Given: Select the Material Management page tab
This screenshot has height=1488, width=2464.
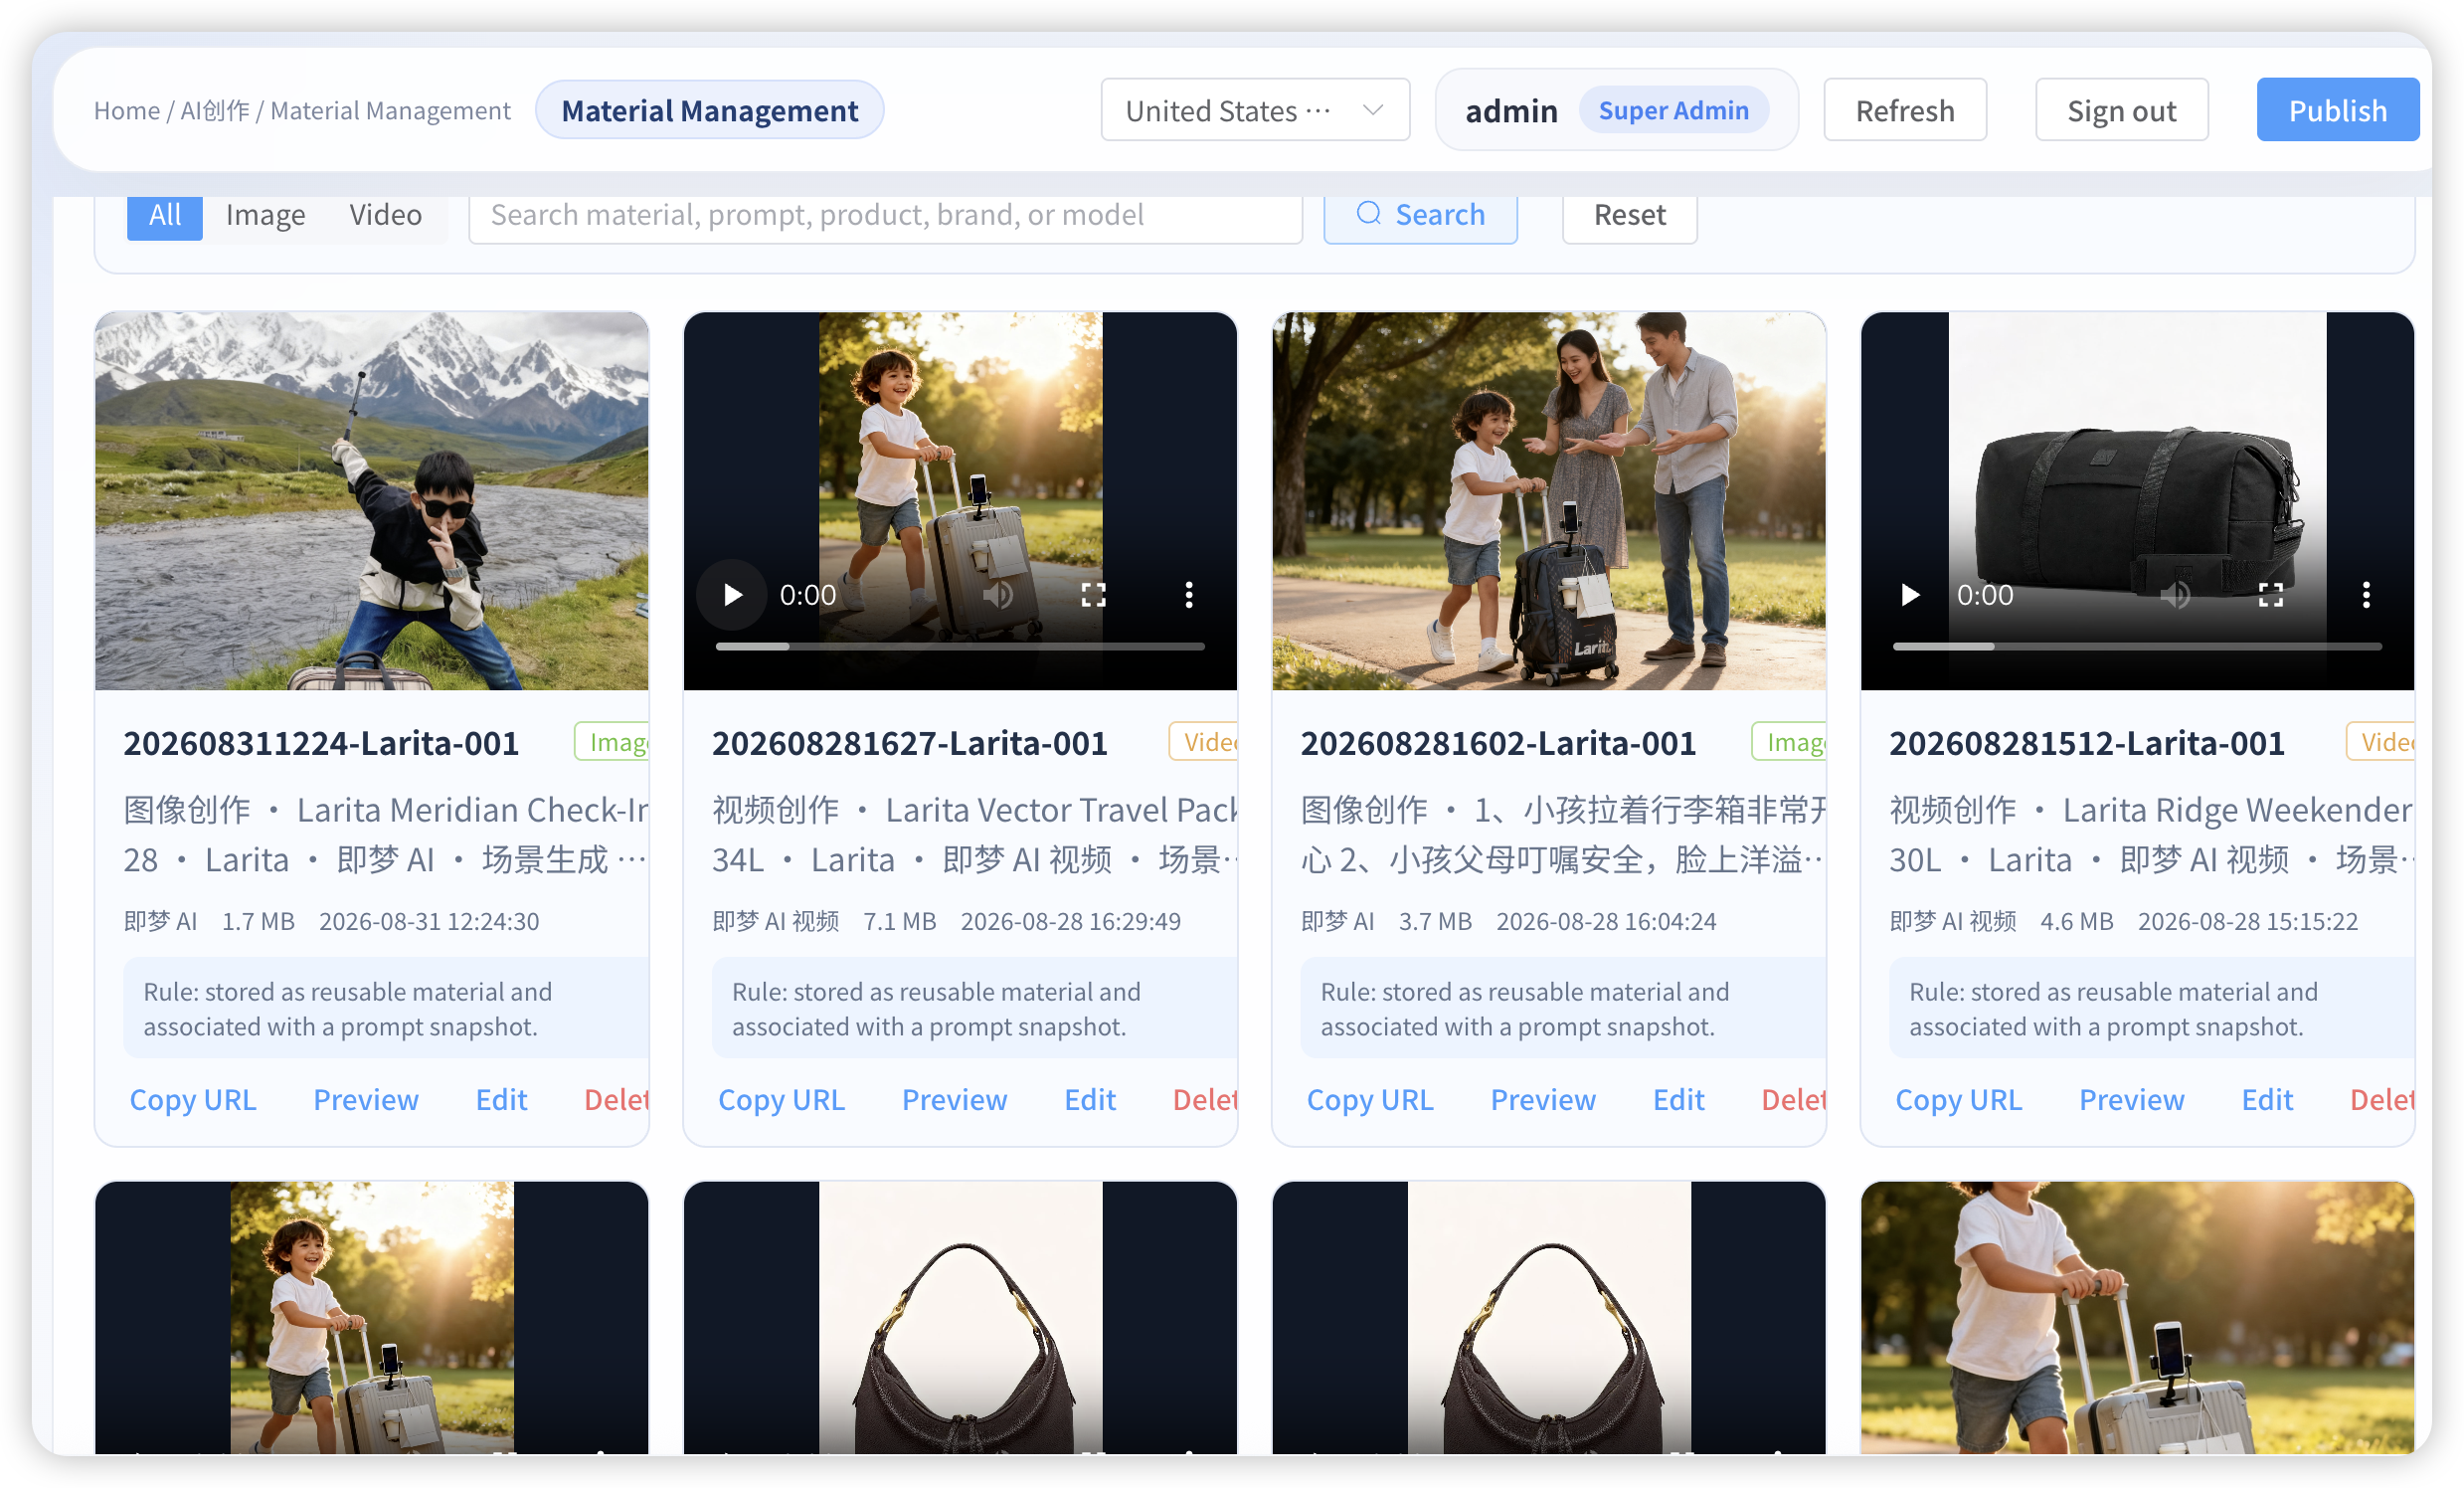Looking at the screenshot, I should coord(709,110).
